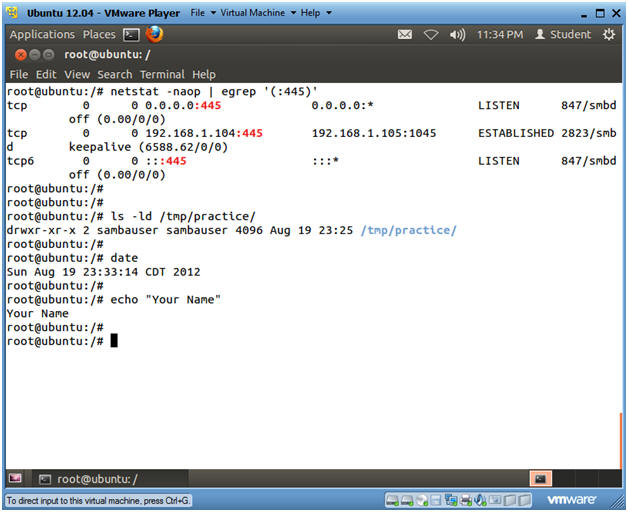This screenshot has width=628, height=512.
Task: Click the printer device icon
Action: pos(466,500)
